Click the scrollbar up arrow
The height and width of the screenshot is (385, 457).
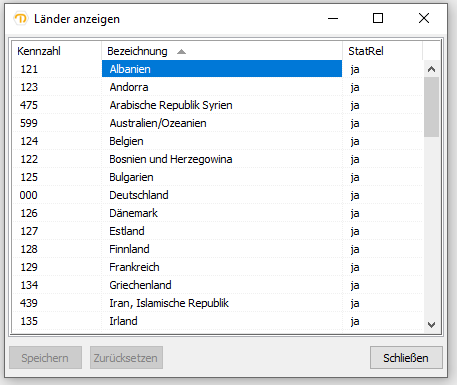[x=431, y=69]
